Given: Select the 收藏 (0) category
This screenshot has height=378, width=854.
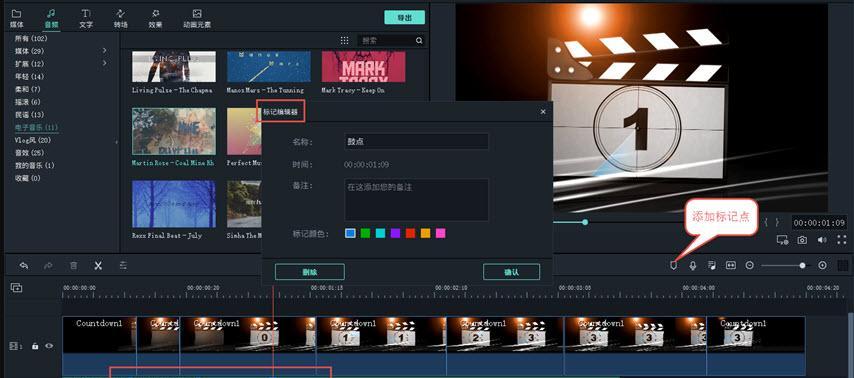Looking at the screenshot, I should point(28,178).
